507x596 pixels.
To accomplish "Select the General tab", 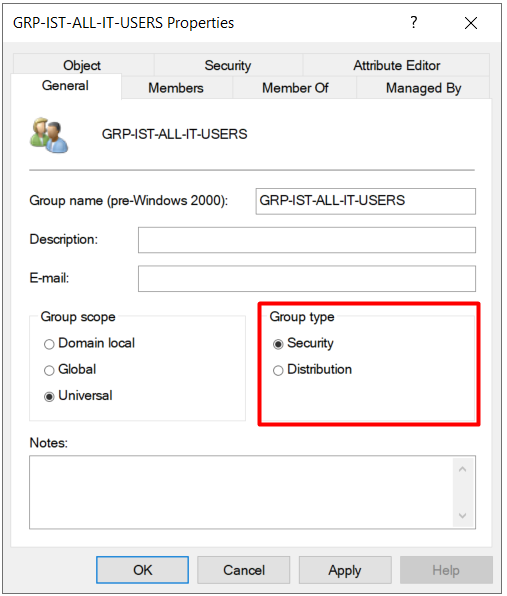I will tap(66, 86).
